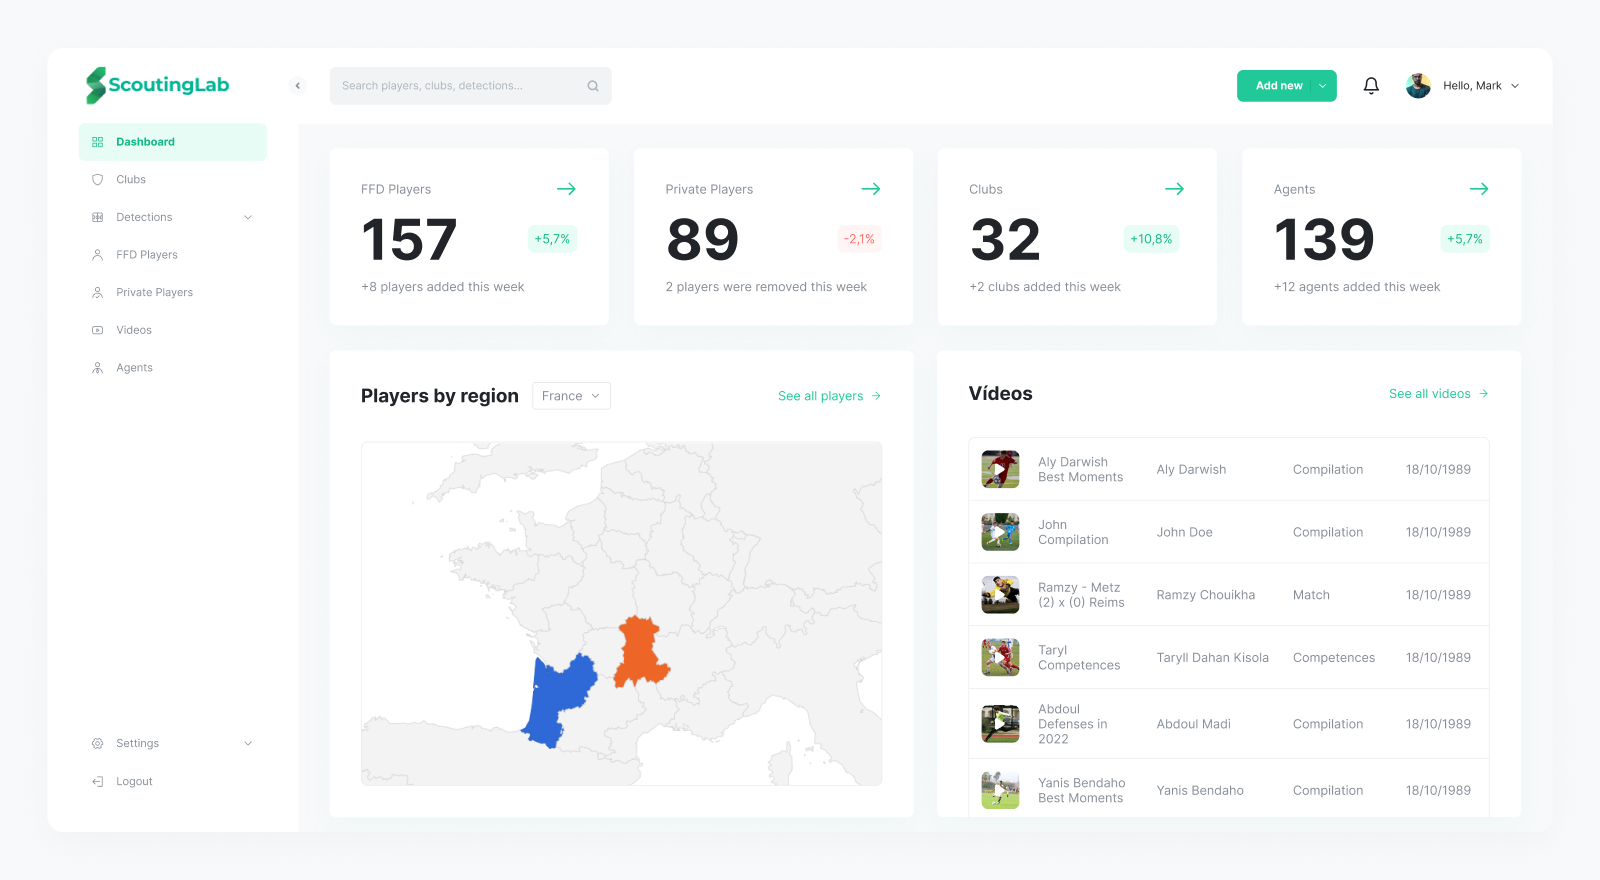Click the Logout icon
The width and height of the screenshot is (1600, 880).
tap(97, 782)
